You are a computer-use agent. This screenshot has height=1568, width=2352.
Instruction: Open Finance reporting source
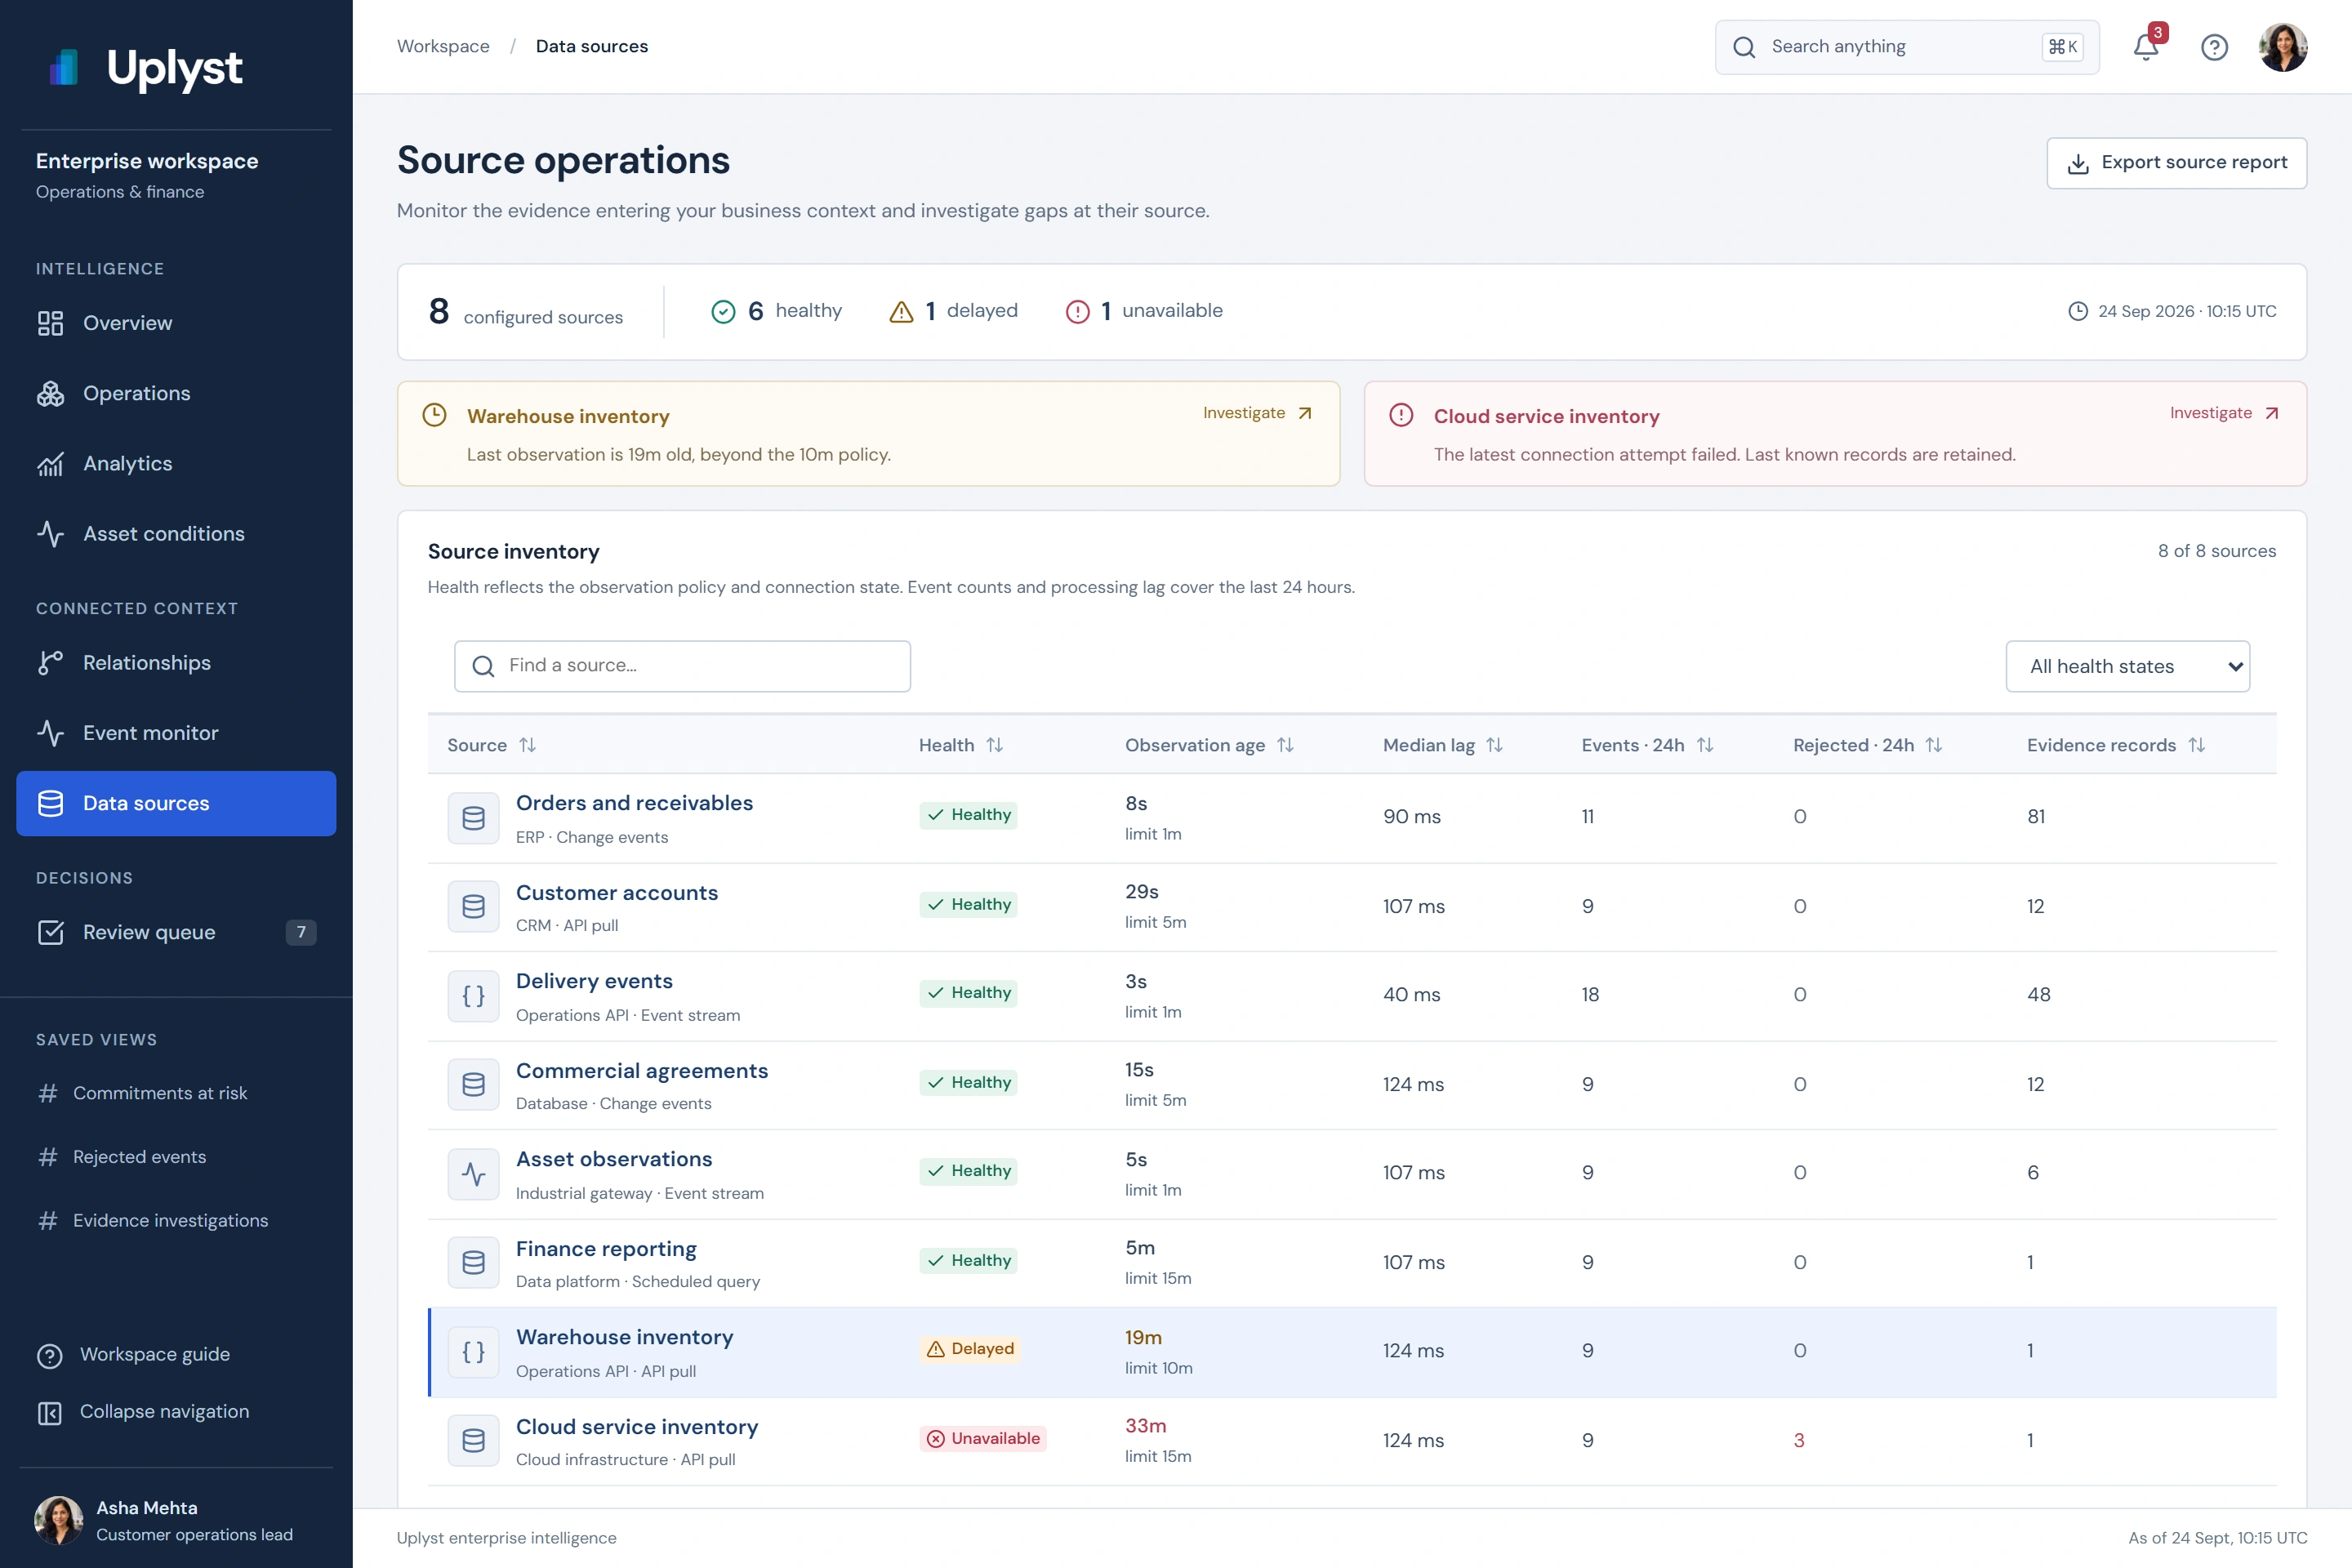tap(606, 1249)
